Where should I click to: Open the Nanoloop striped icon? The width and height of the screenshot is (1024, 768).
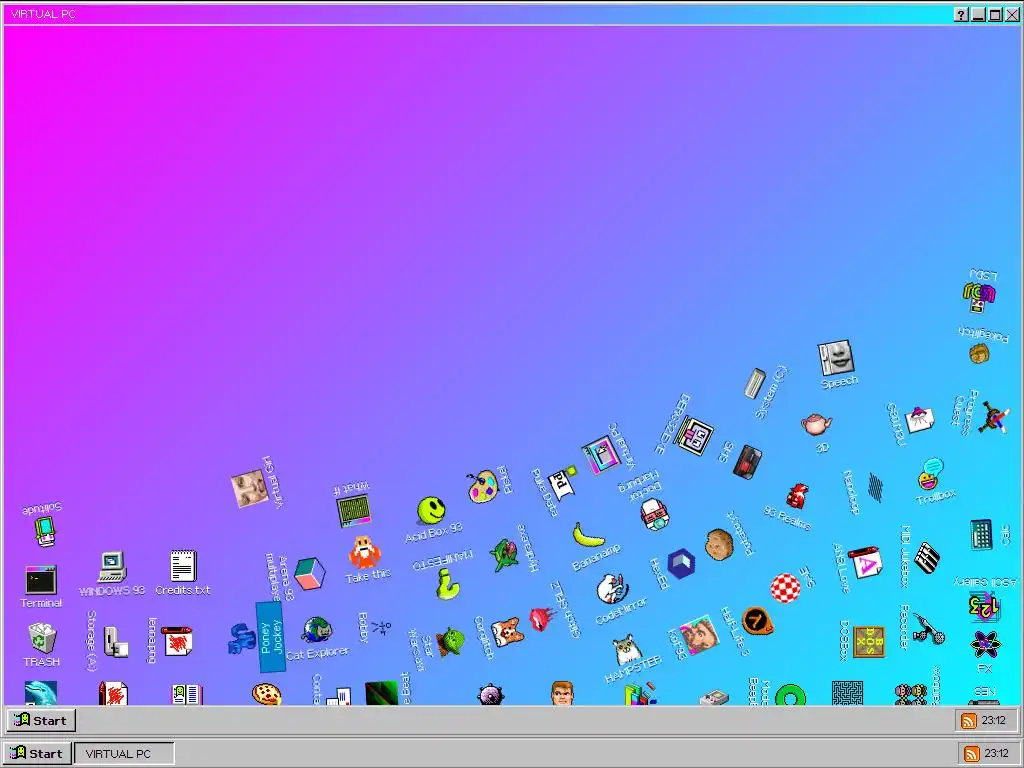coord(876,487)
